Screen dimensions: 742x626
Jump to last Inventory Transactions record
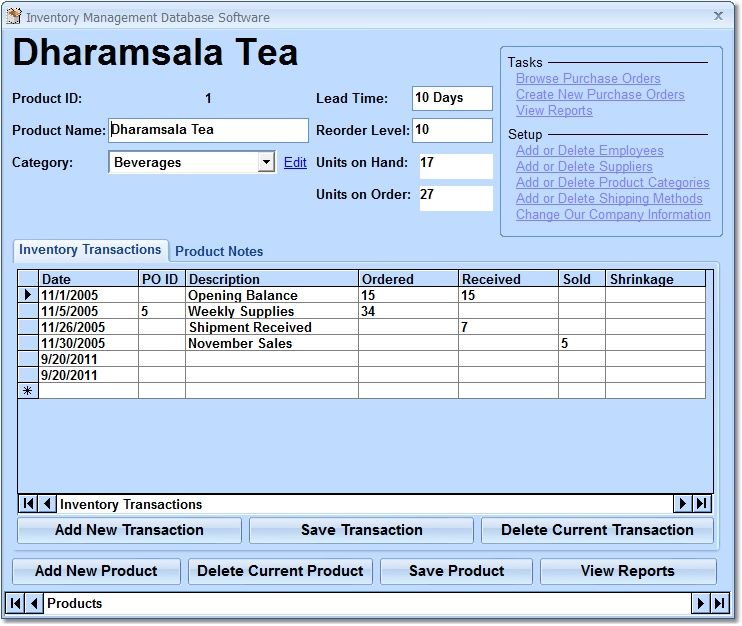702,504
